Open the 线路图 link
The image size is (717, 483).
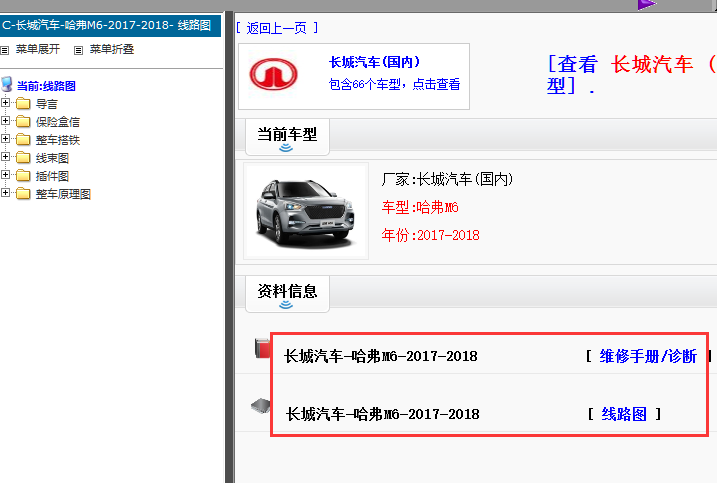[x=624, y=414]
